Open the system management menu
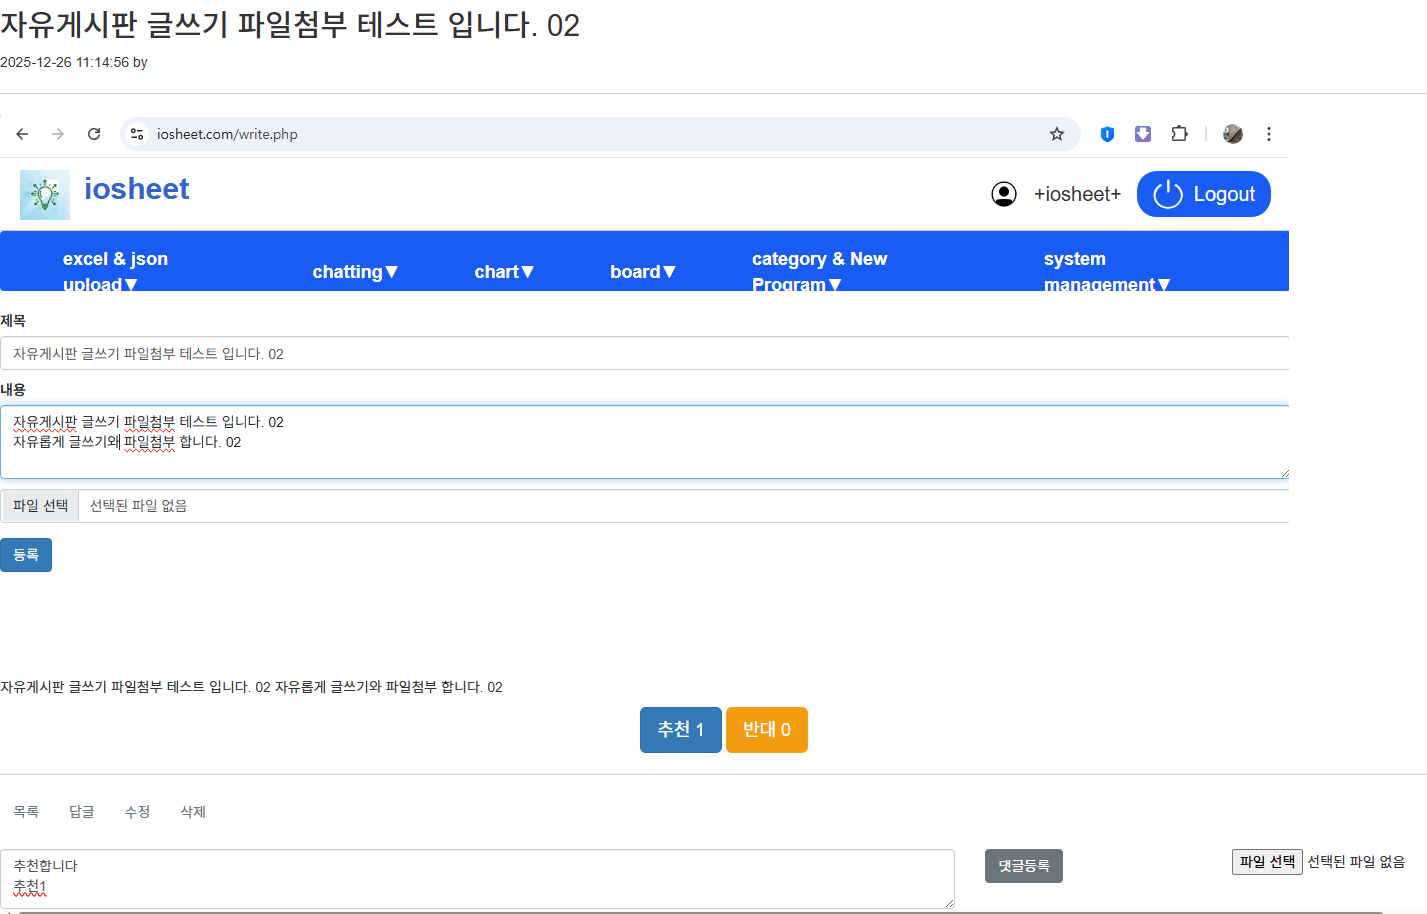1427x914 pixels. [x=1106, y=271]
